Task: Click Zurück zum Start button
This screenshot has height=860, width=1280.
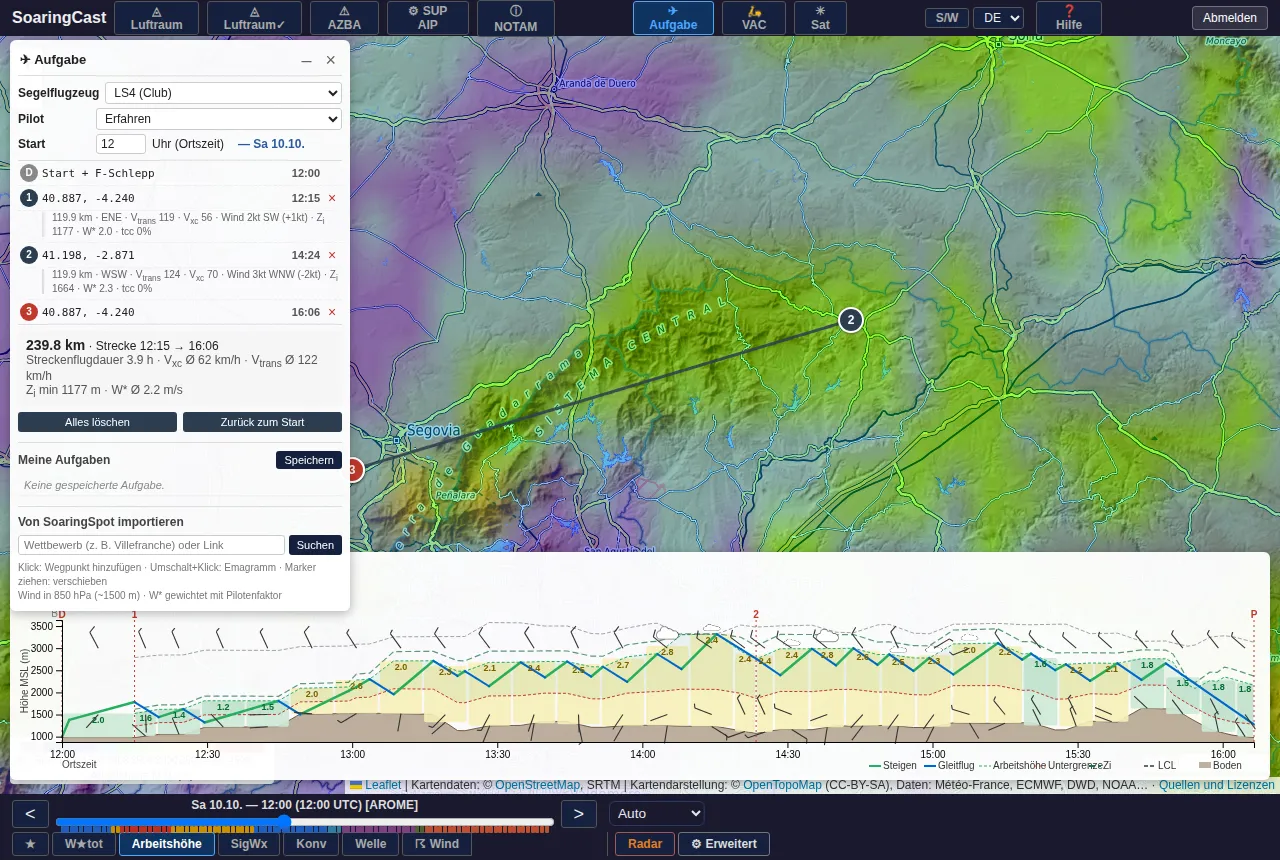Action: 262,422
